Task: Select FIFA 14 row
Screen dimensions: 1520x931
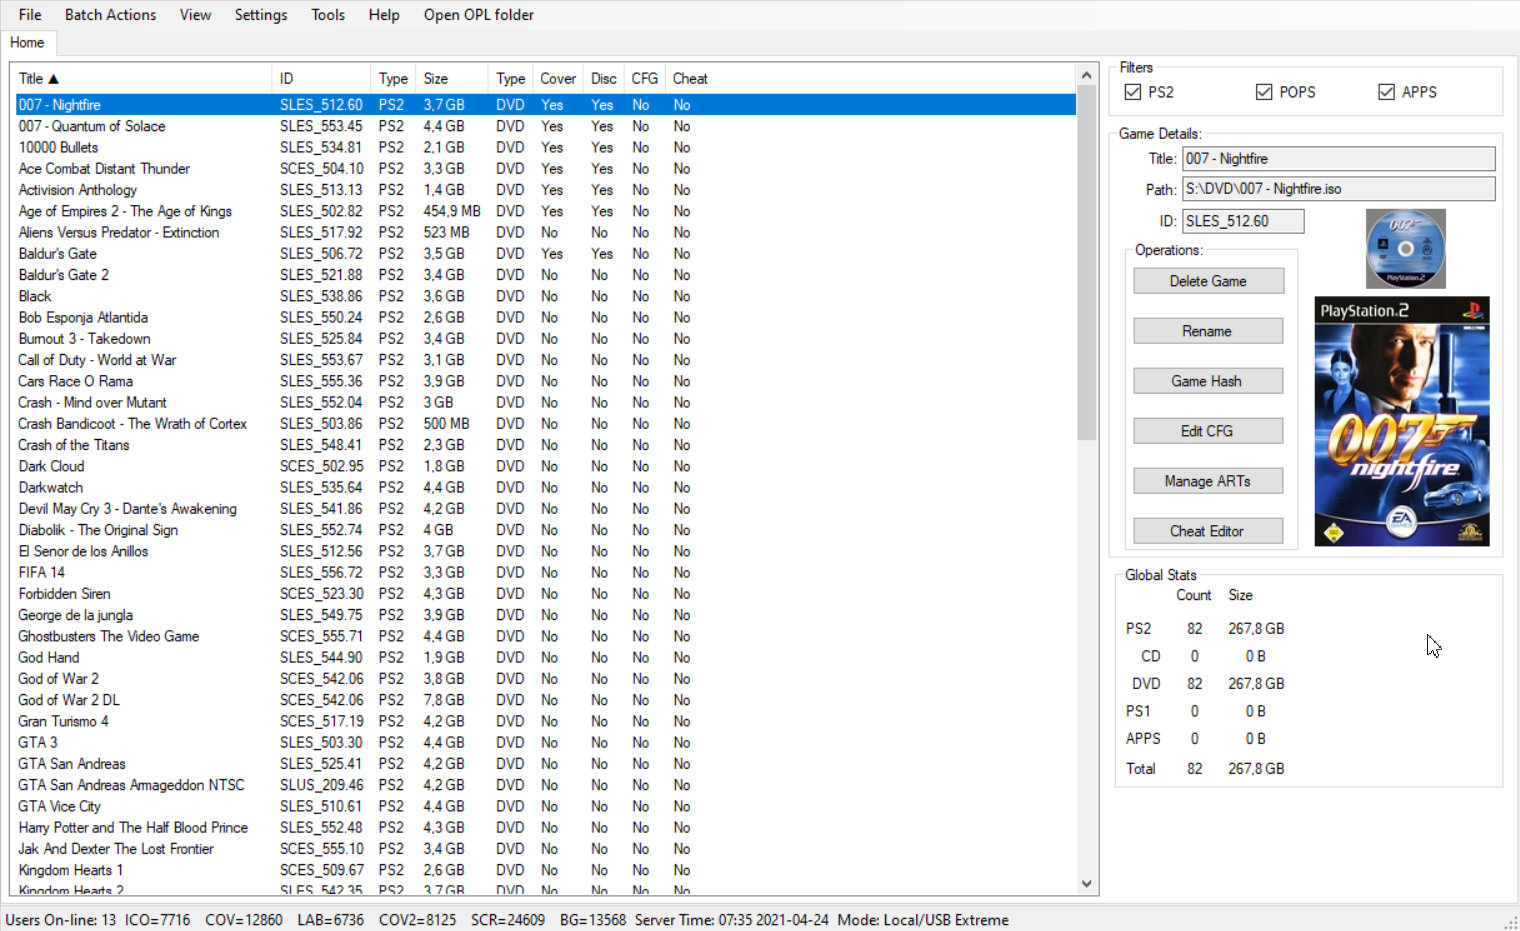Action: [x=545, y=572]
